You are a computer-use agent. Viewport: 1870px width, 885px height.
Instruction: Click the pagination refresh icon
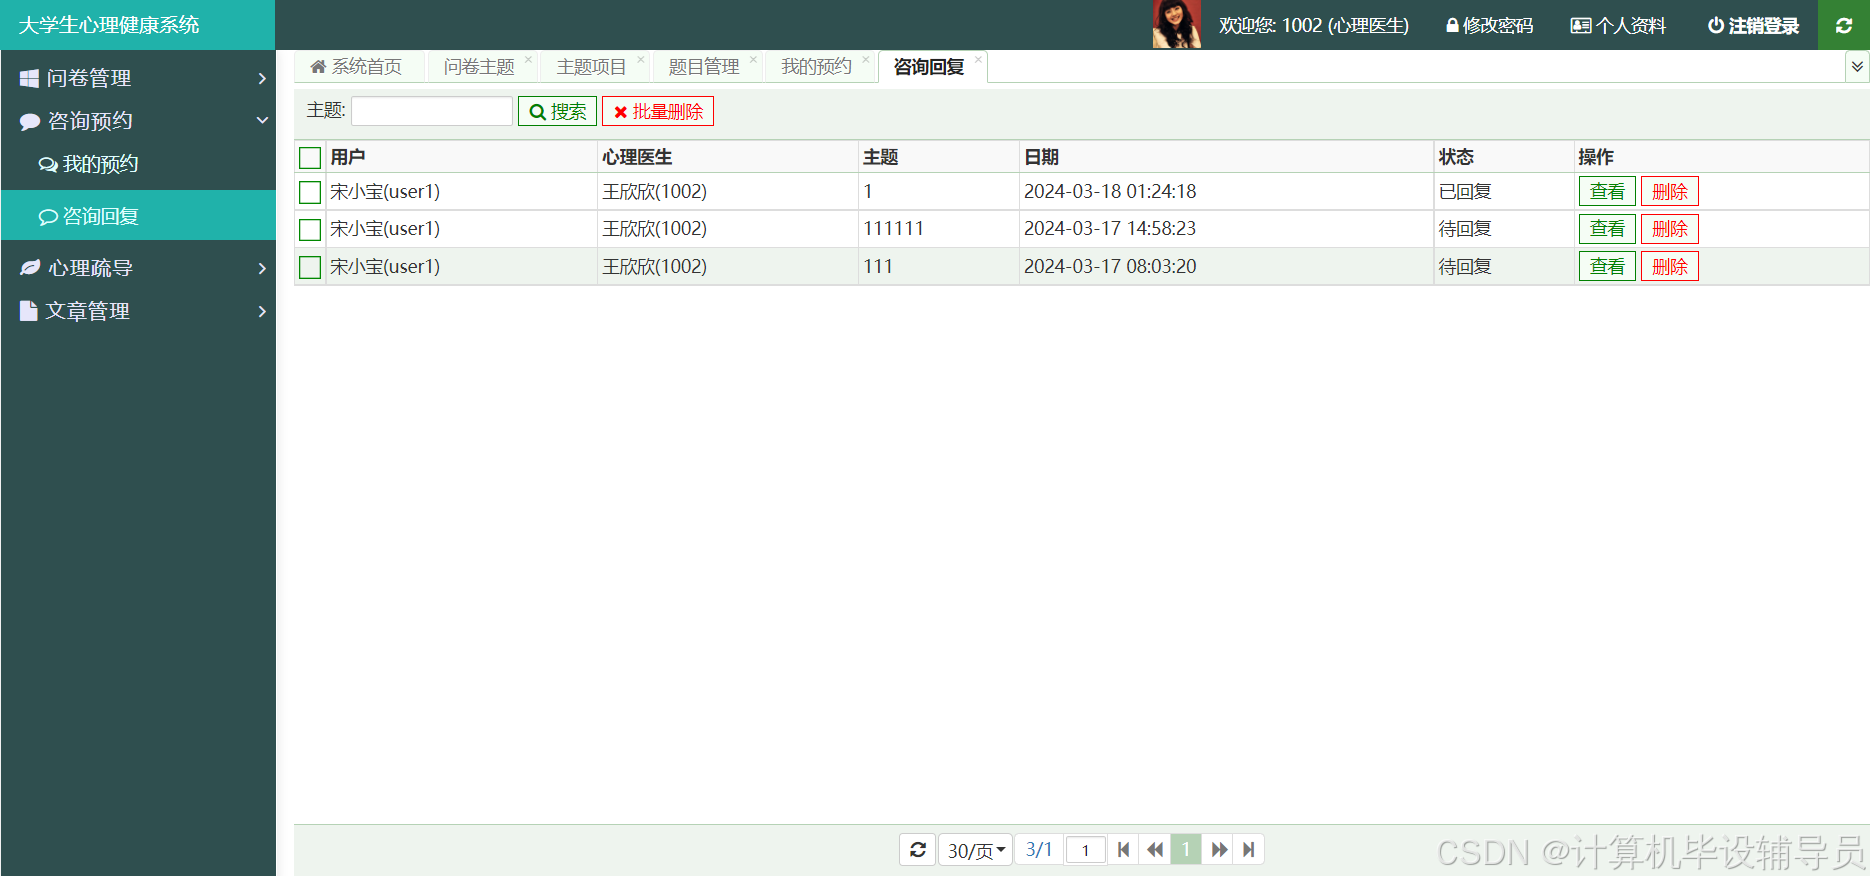918,850
